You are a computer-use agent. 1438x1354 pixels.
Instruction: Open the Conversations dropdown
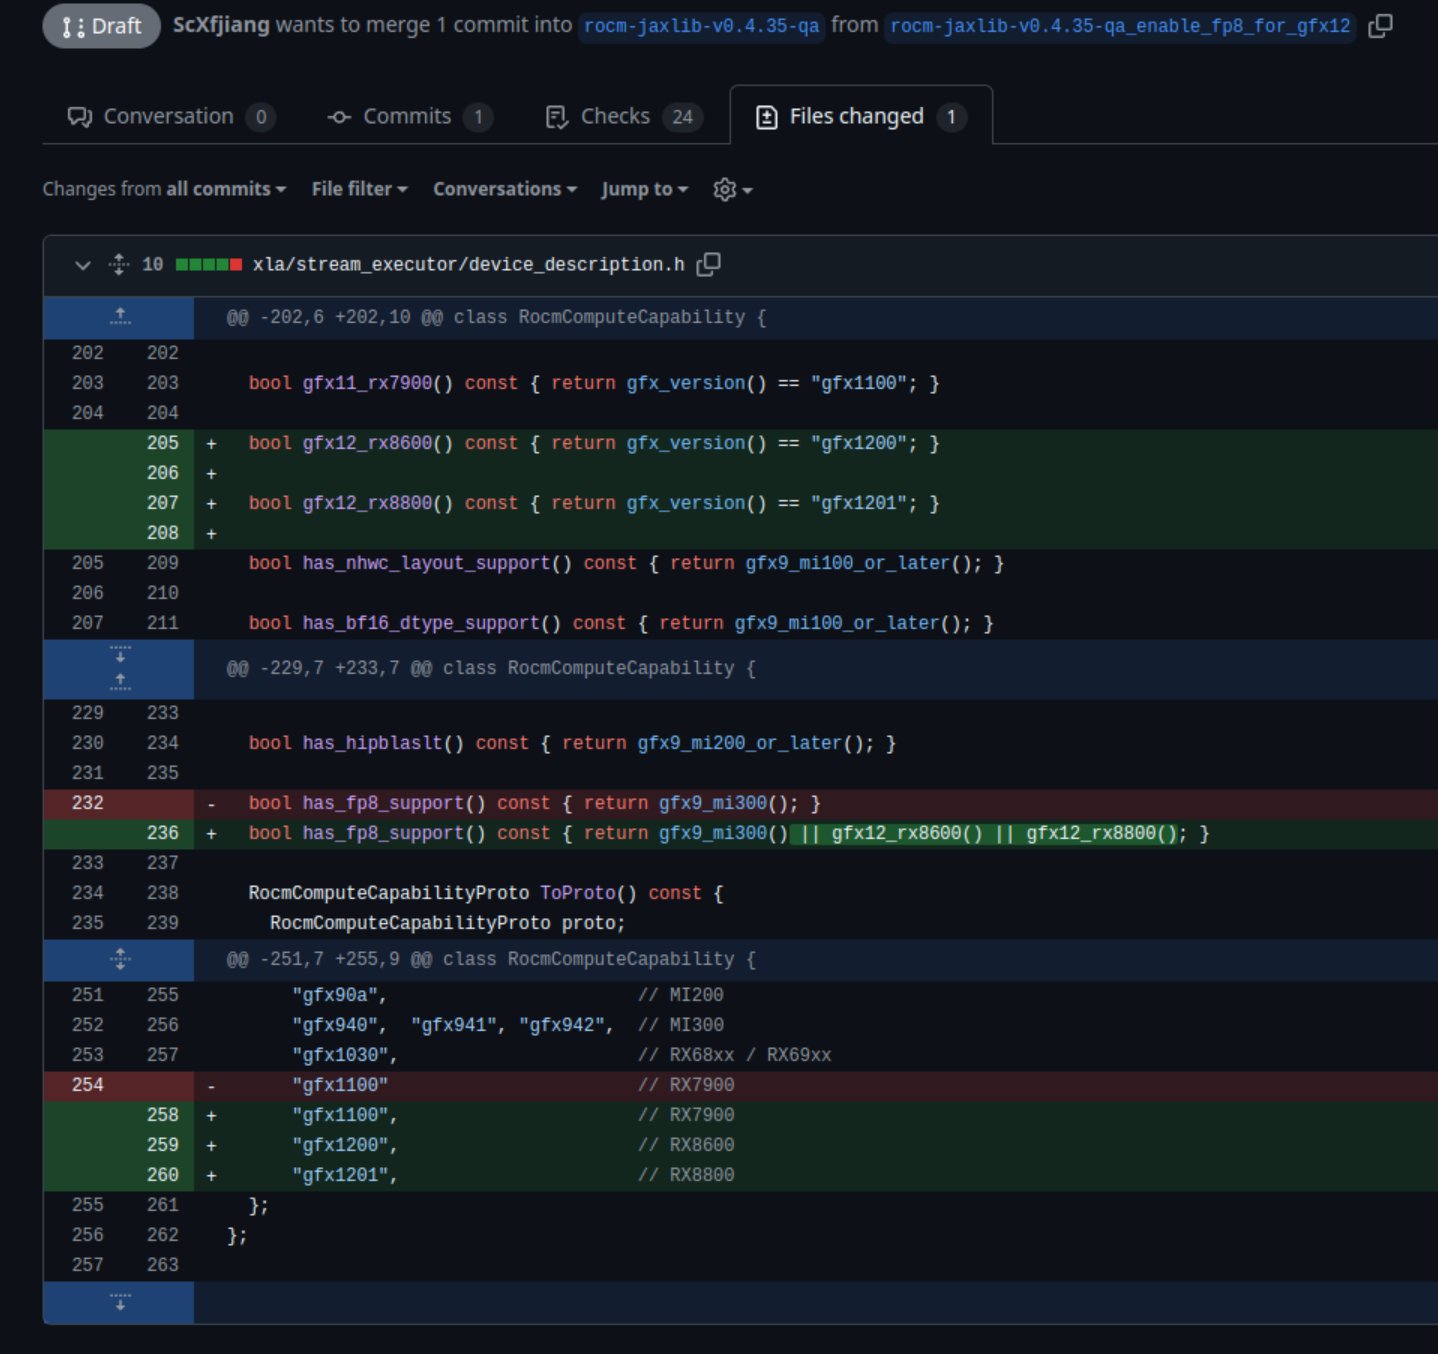click(505, 189)
